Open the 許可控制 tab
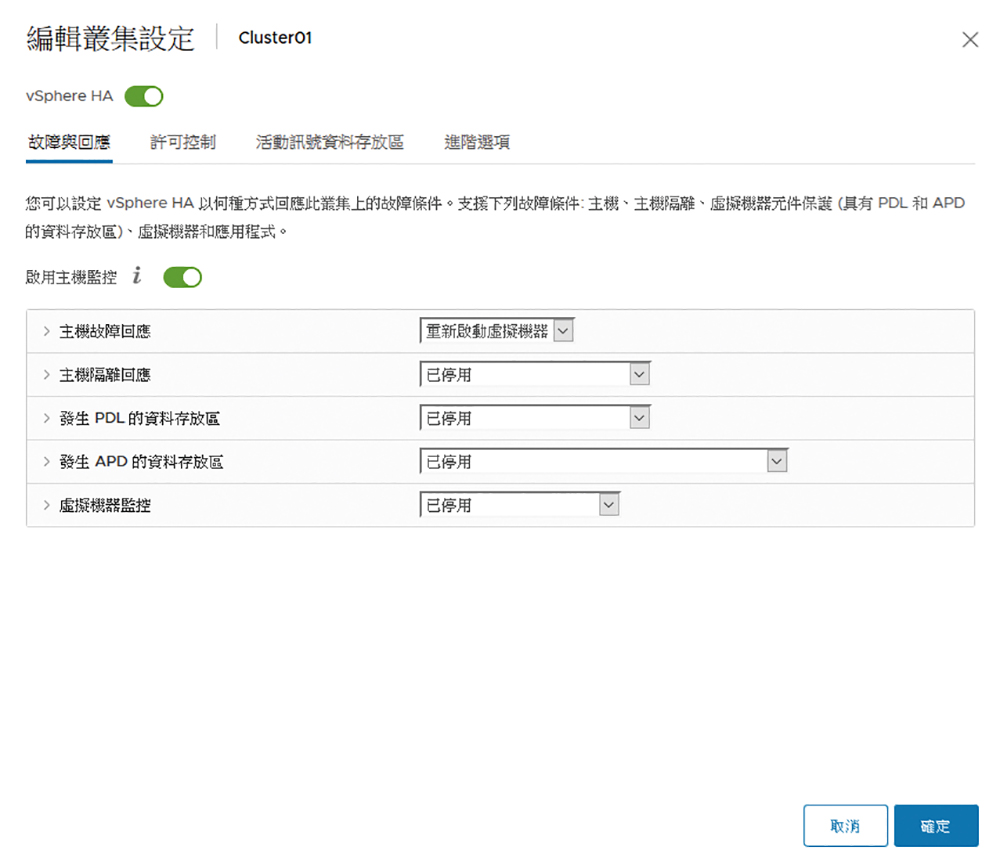 coord(183,142)
